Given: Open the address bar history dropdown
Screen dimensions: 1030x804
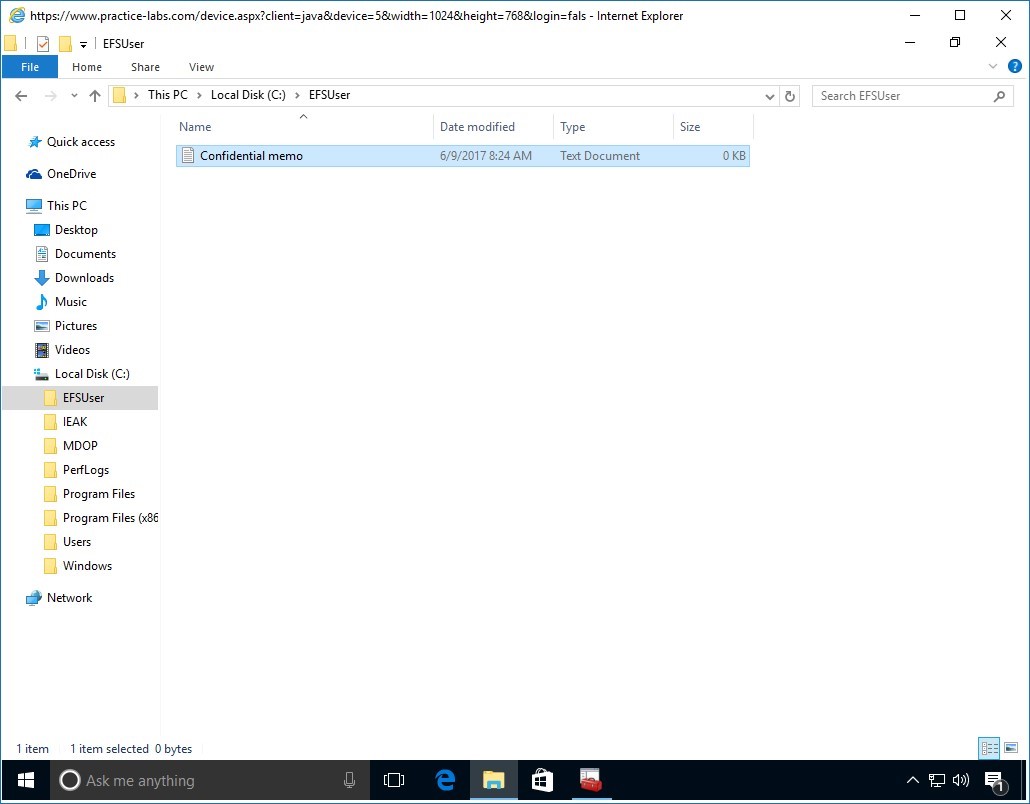Looking at the screenshot, I should (769, 95).
